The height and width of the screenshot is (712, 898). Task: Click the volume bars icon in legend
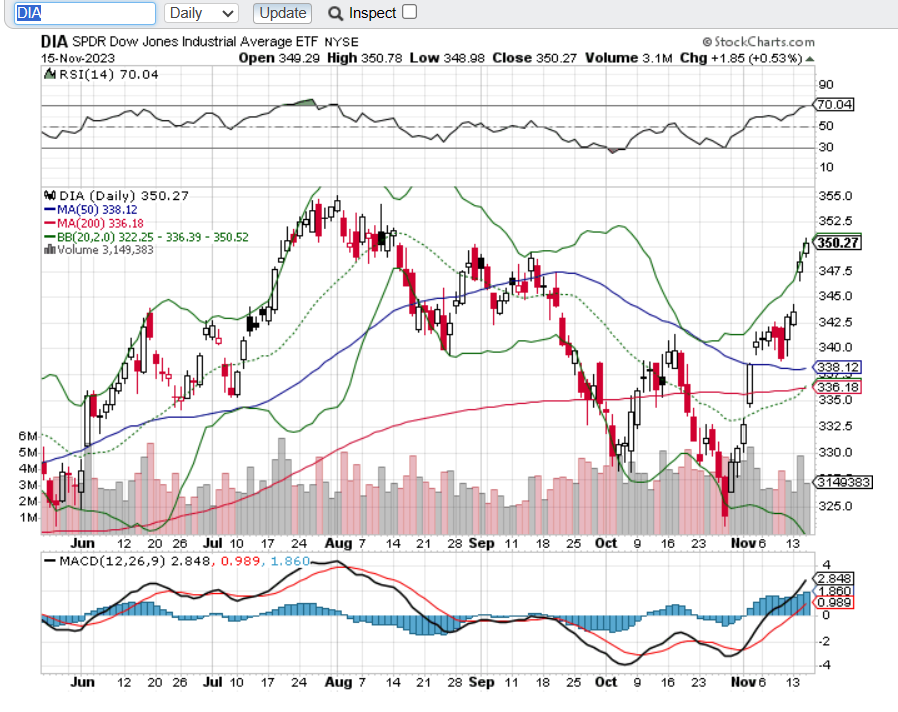point(47,251)
